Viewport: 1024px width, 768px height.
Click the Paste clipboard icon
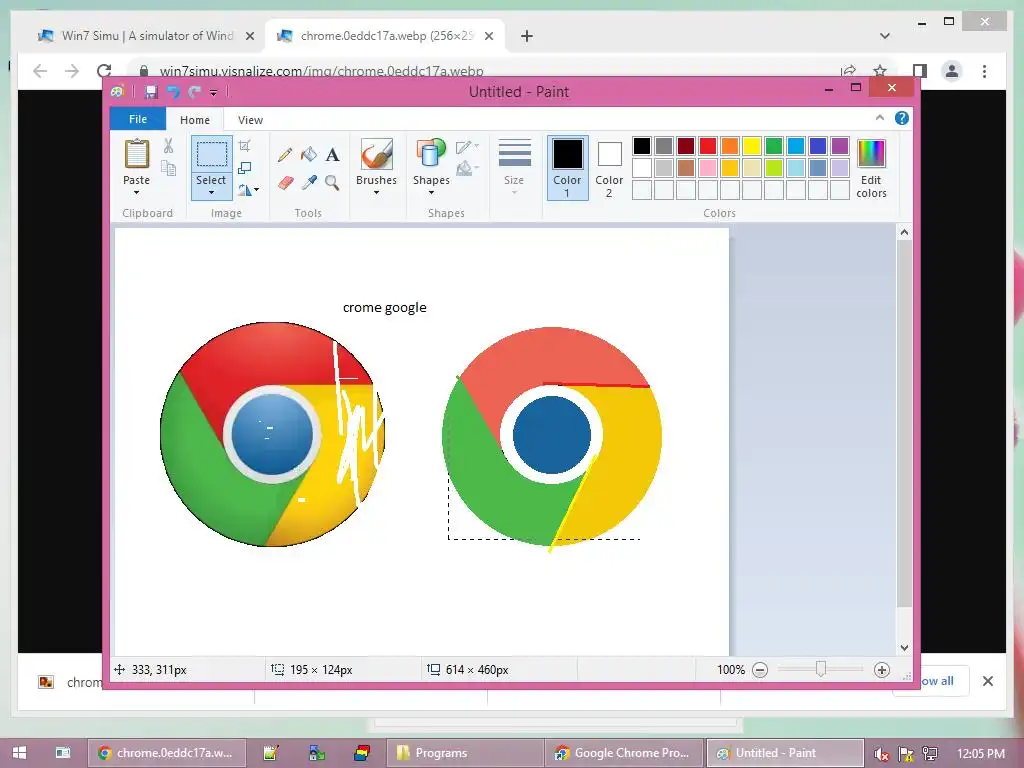click(136, 154)
